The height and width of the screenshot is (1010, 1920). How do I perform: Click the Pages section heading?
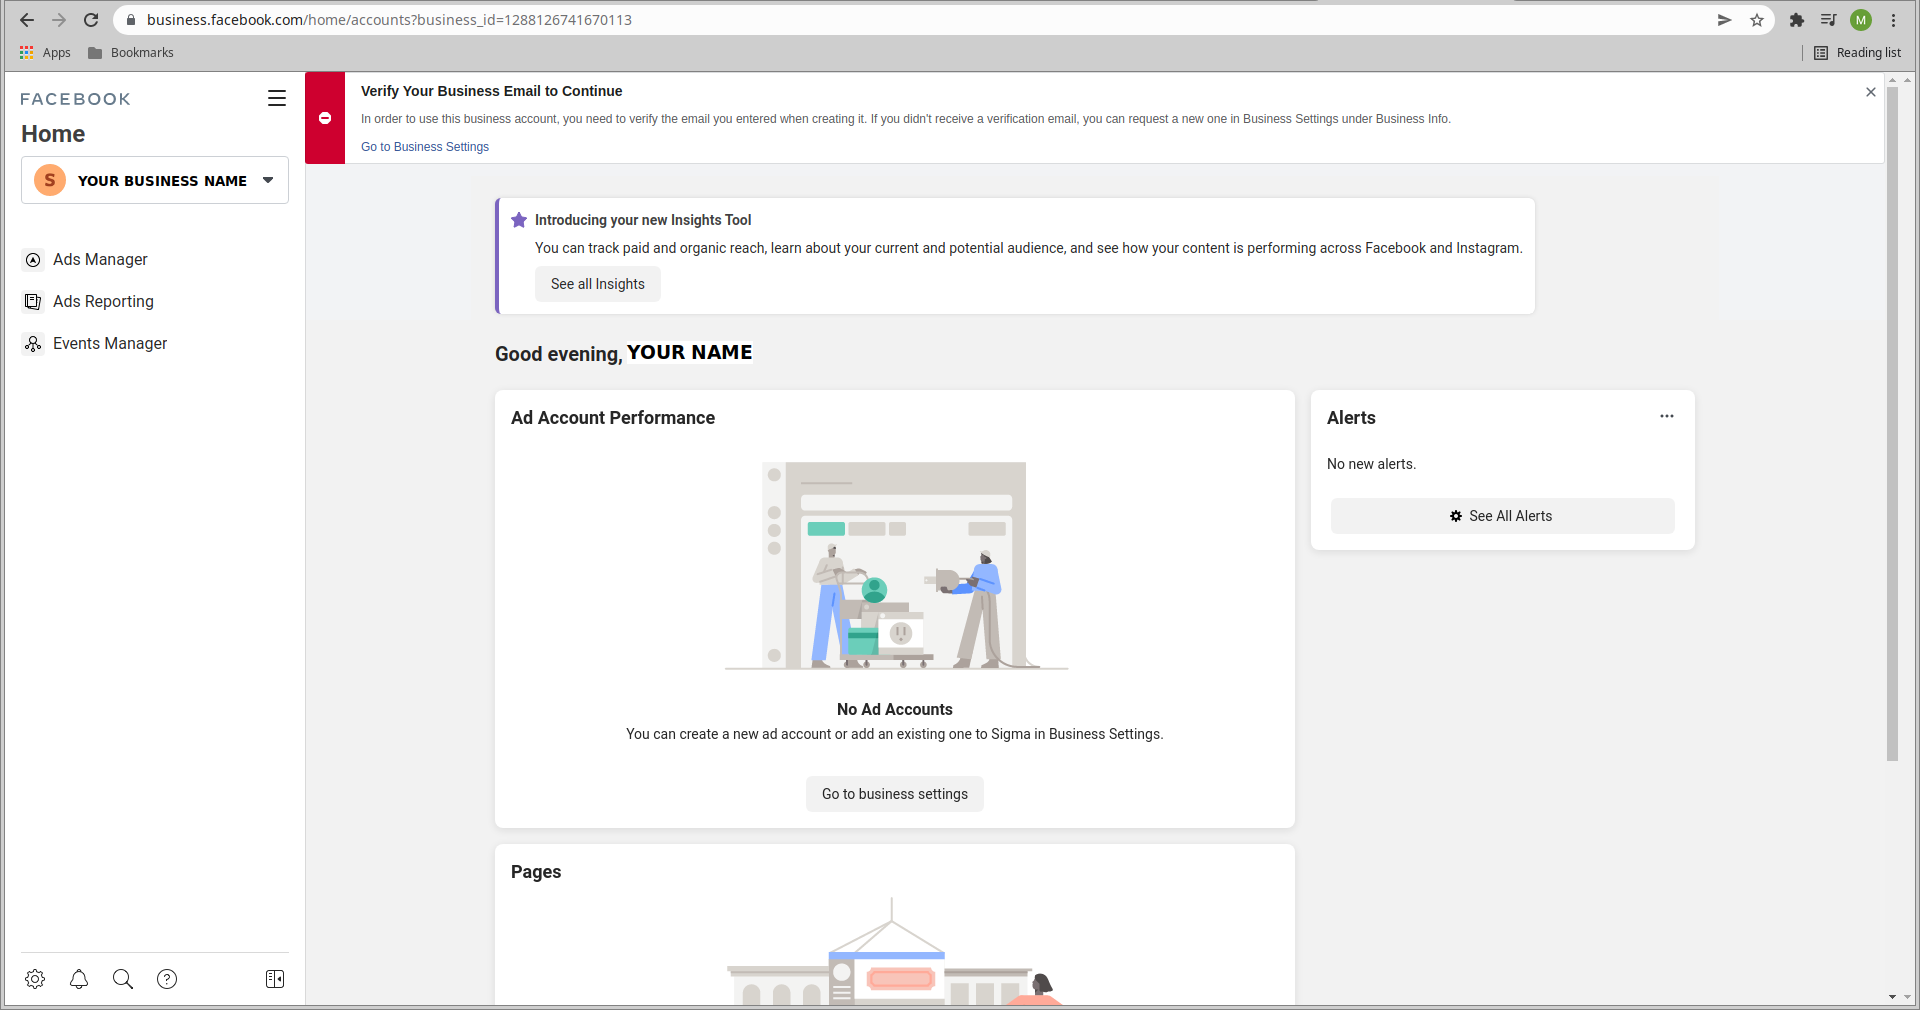click(x=536, y=872)
